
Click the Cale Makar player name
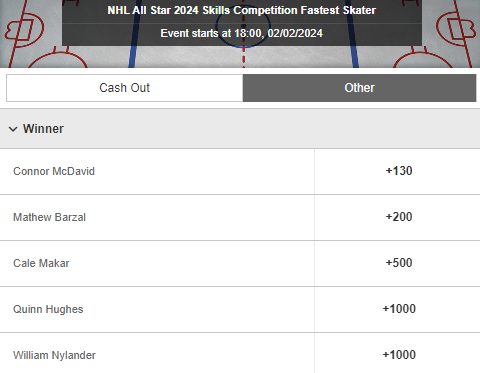pos(41,263)
